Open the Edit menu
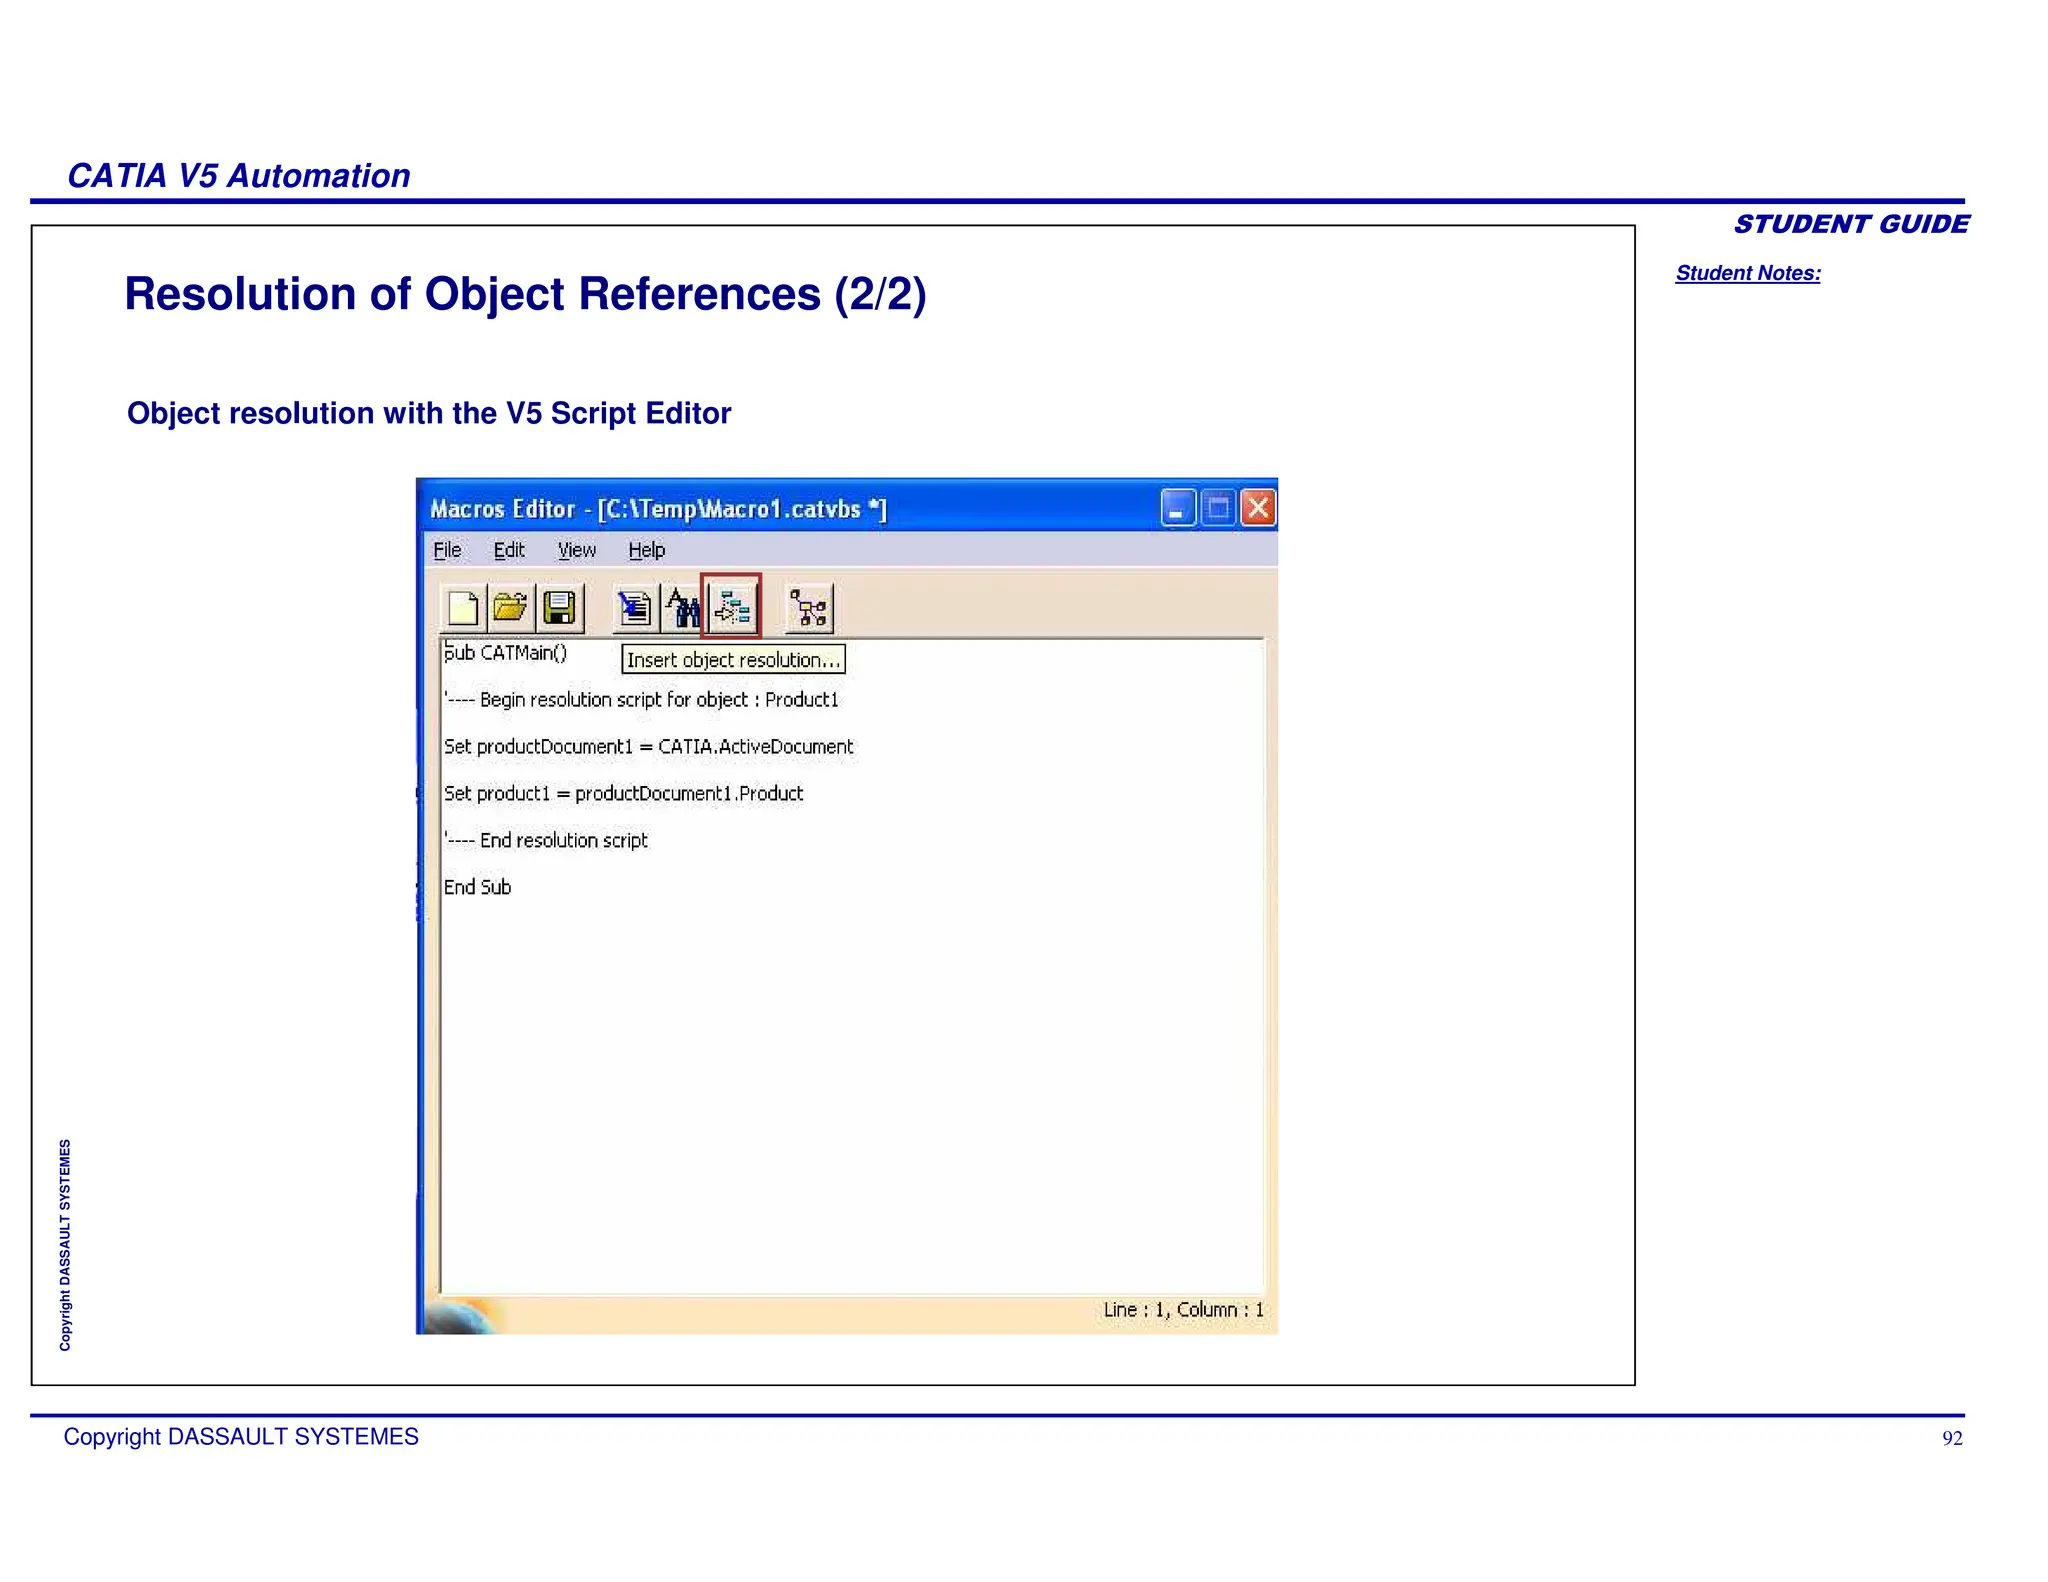This screenshot has width=2048, height=1582. 509,550
